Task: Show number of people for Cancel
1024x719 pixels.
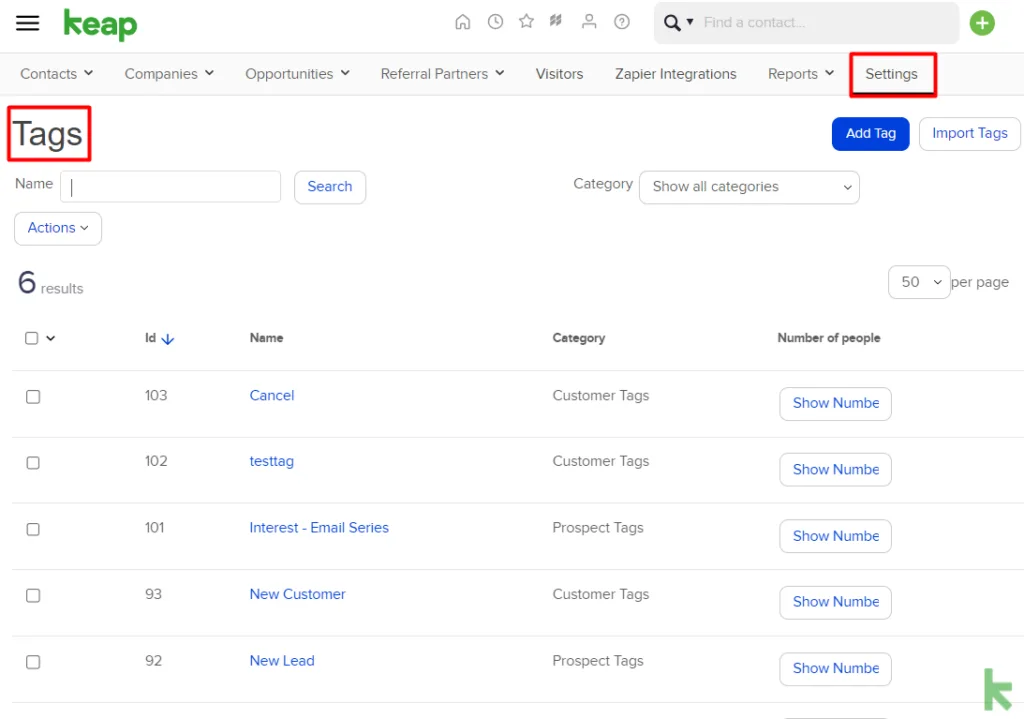Action: (835, 404)
